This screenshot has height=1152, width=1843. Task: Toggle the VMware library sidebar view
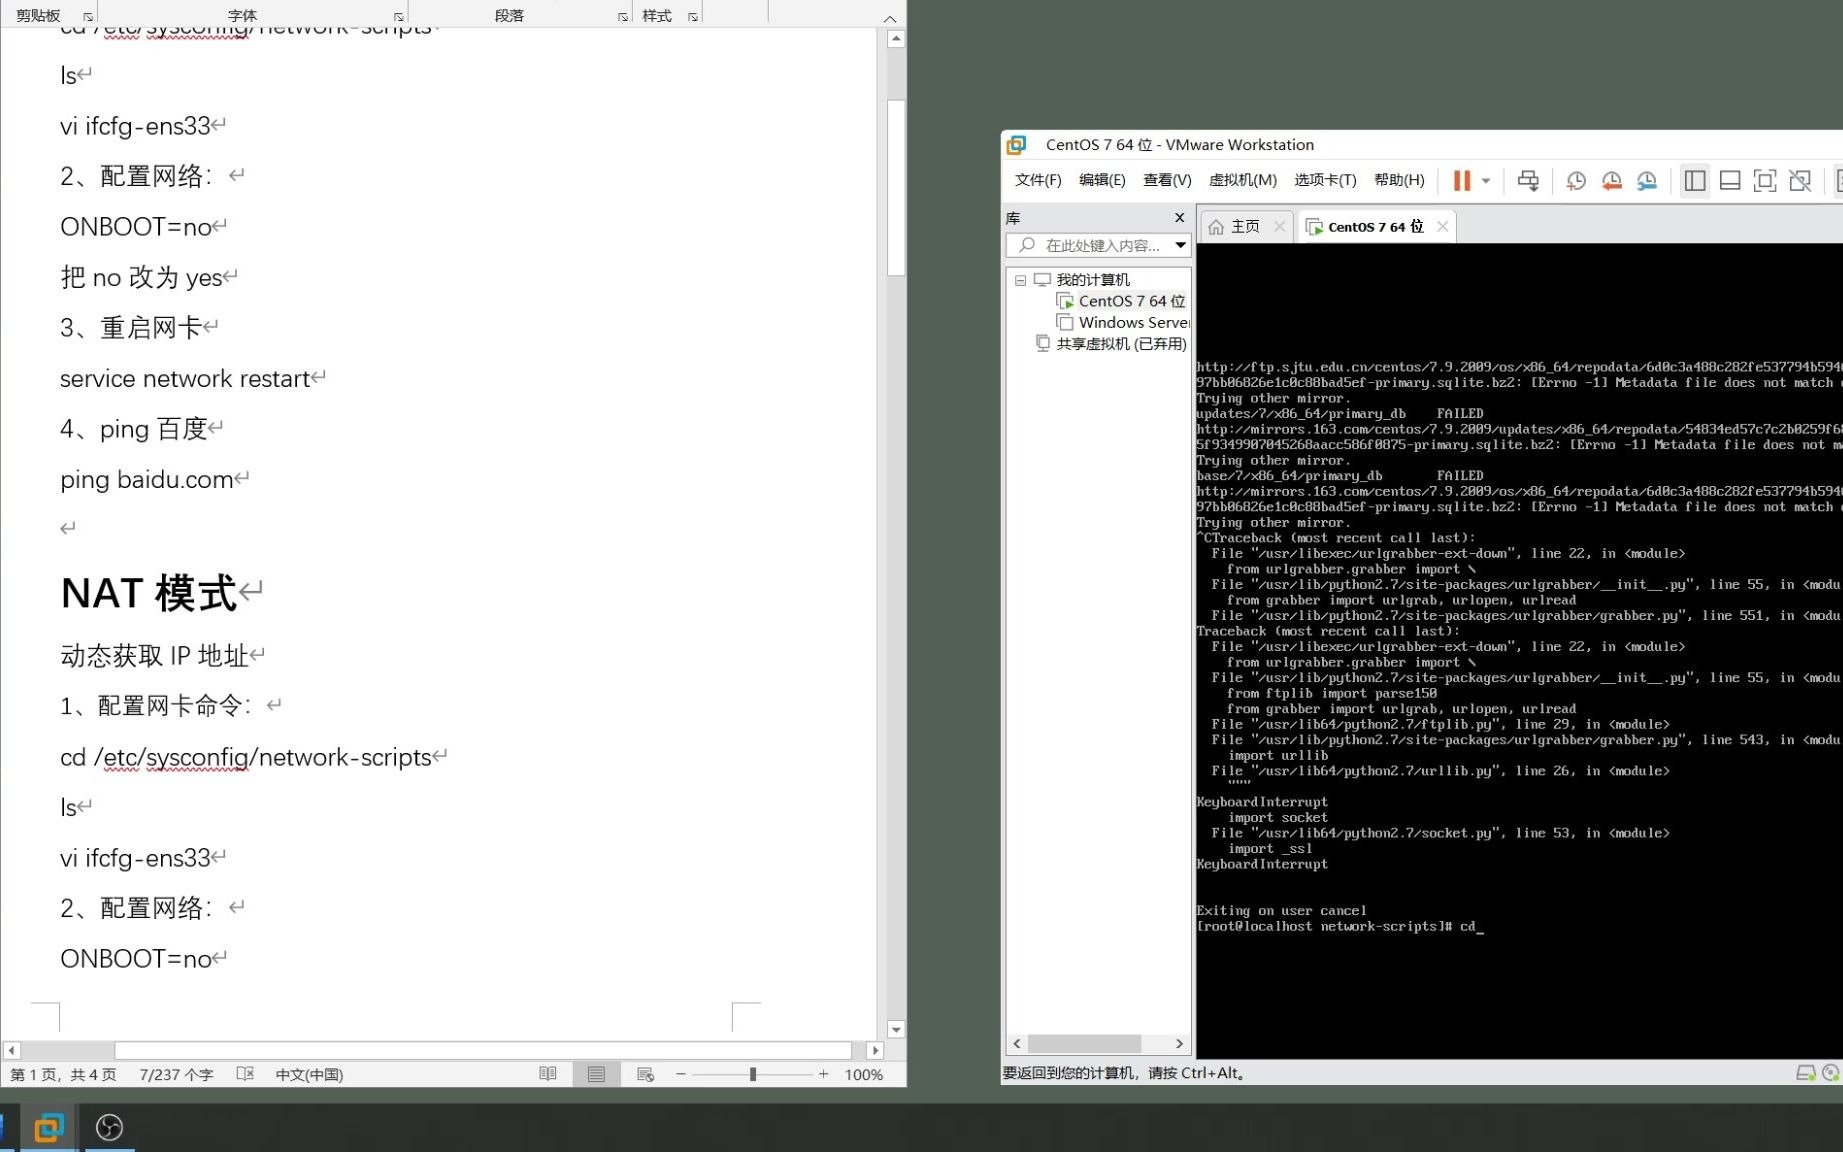point(1694,180)
